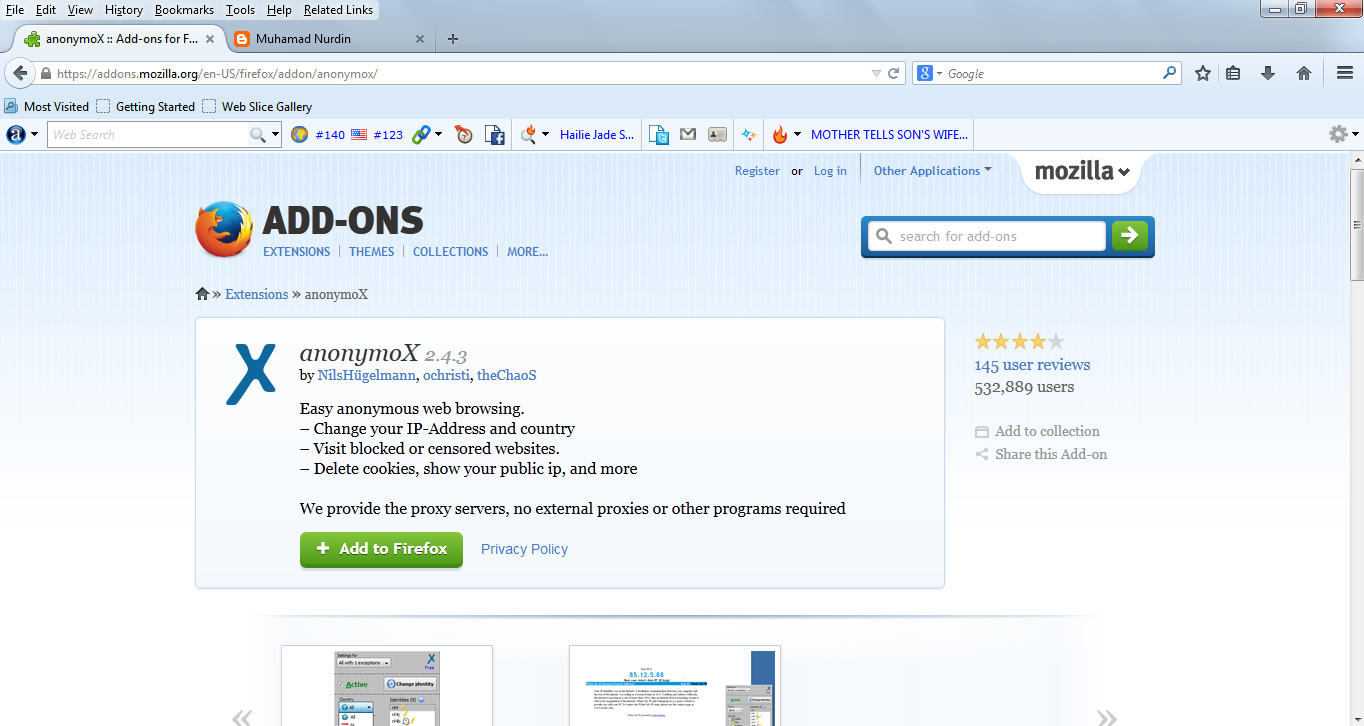Open the 145 user reviews link
1364x726 pixels.
click(x=1032, y=365)
